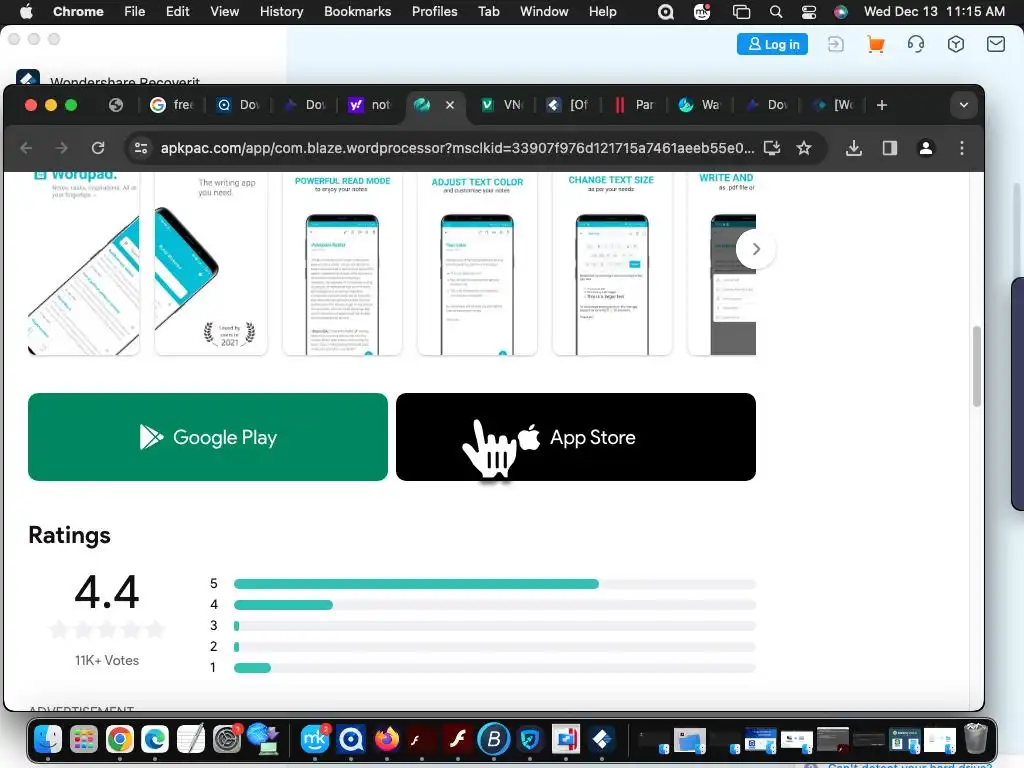Click the '11K+ Votes' text

[x=106, y=660]
